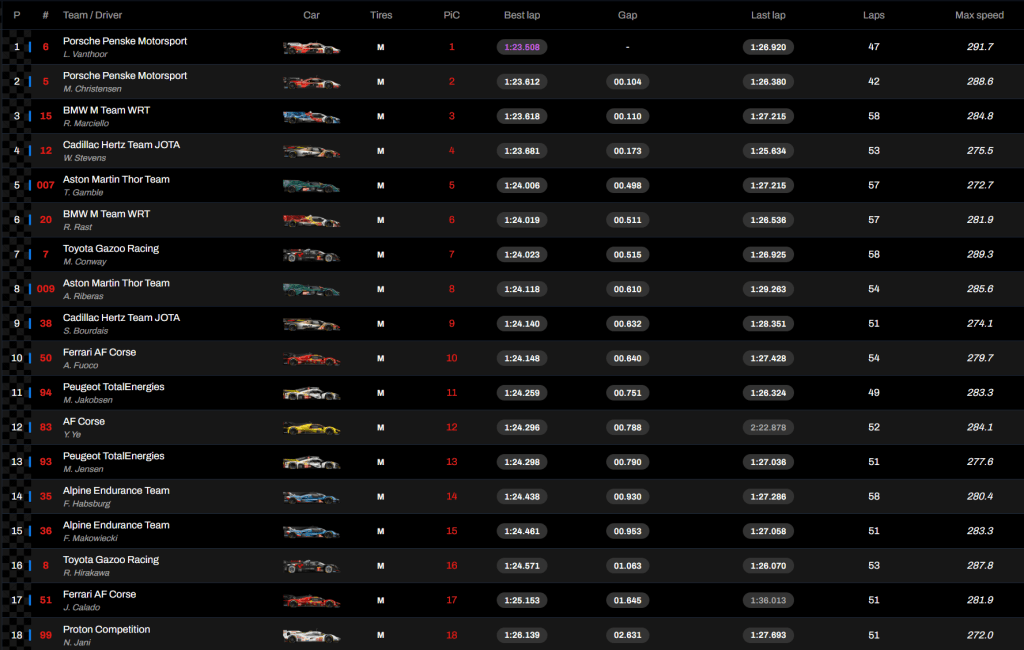The width and height of the screenshot is (1024, 650).
Task: Click the PiC column header
Action: 451,15
